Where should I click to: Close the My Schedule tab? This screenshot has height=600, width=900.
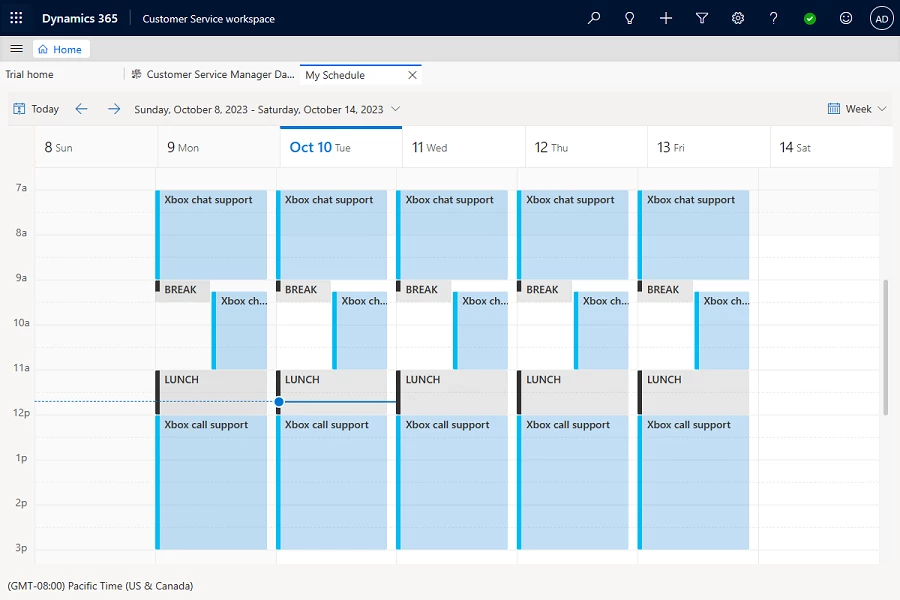click(x=411, y=74)
